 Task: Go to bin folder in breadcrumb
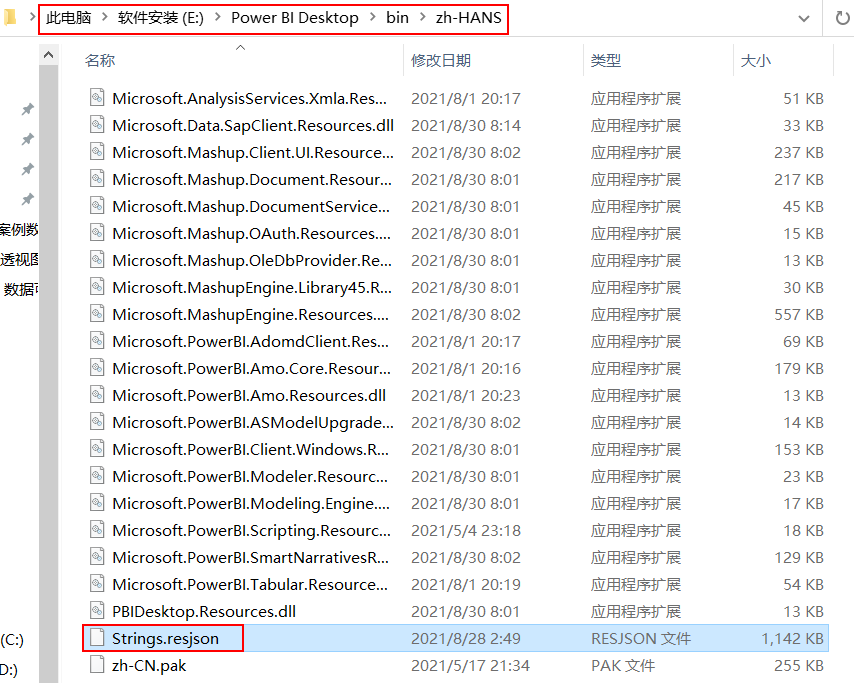click(x=397, y=17)
